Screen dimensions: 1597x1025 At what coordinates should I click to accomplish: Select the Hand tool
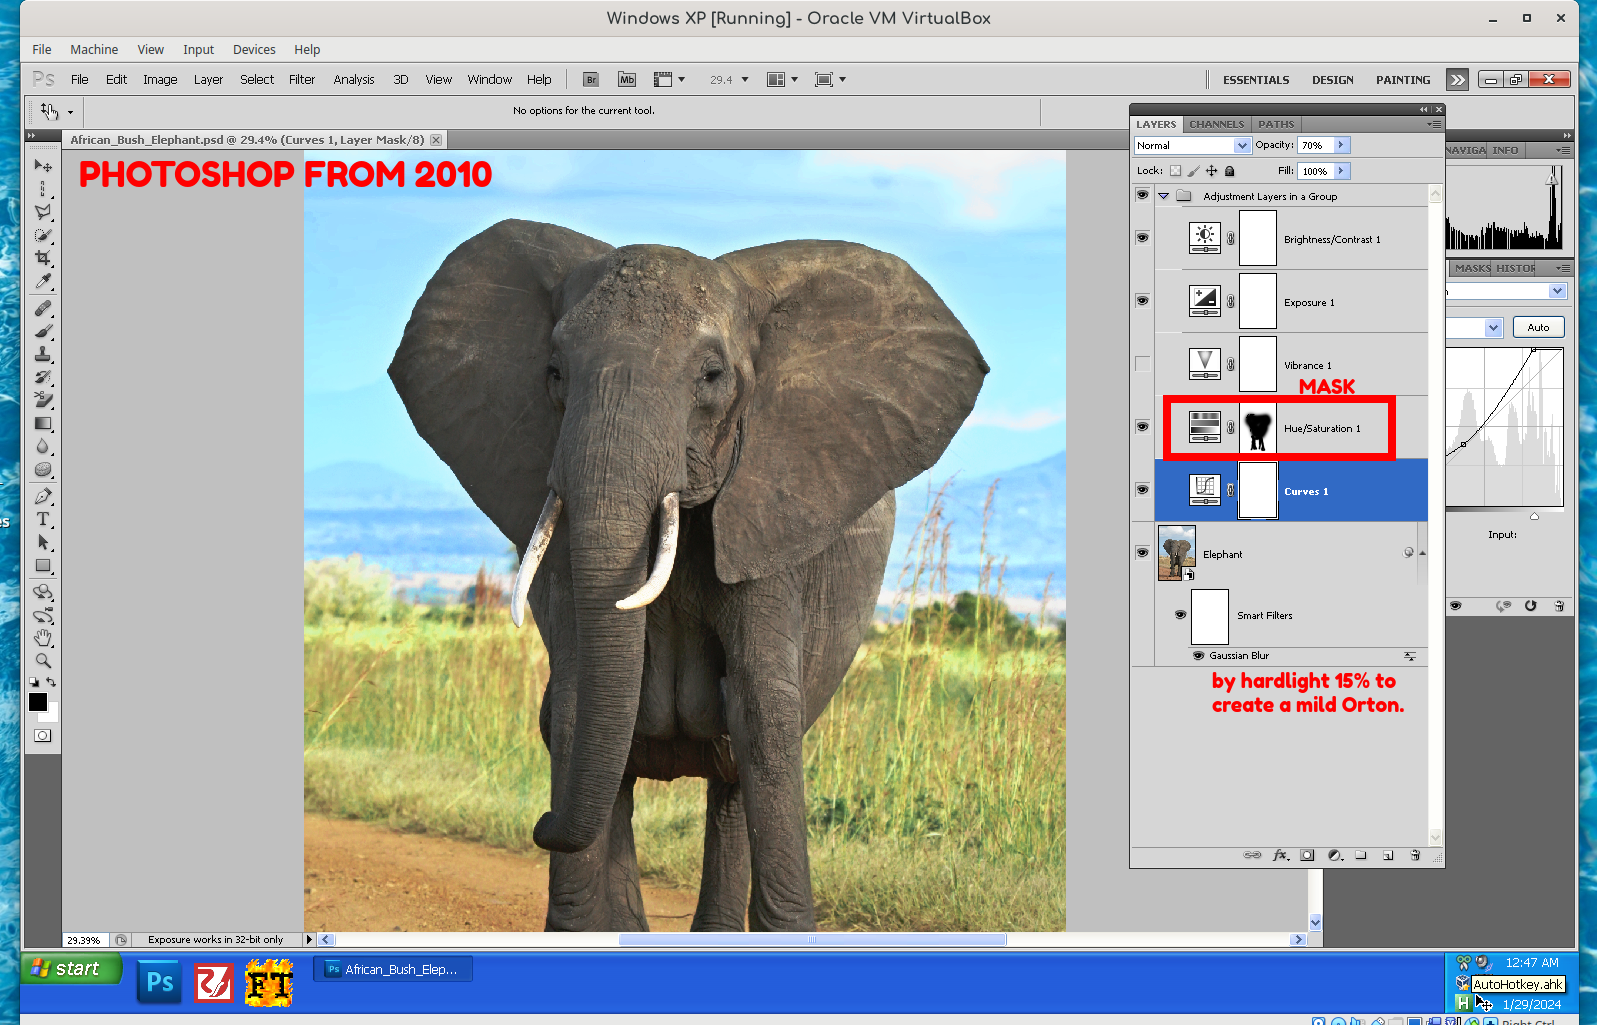point(43,637)
